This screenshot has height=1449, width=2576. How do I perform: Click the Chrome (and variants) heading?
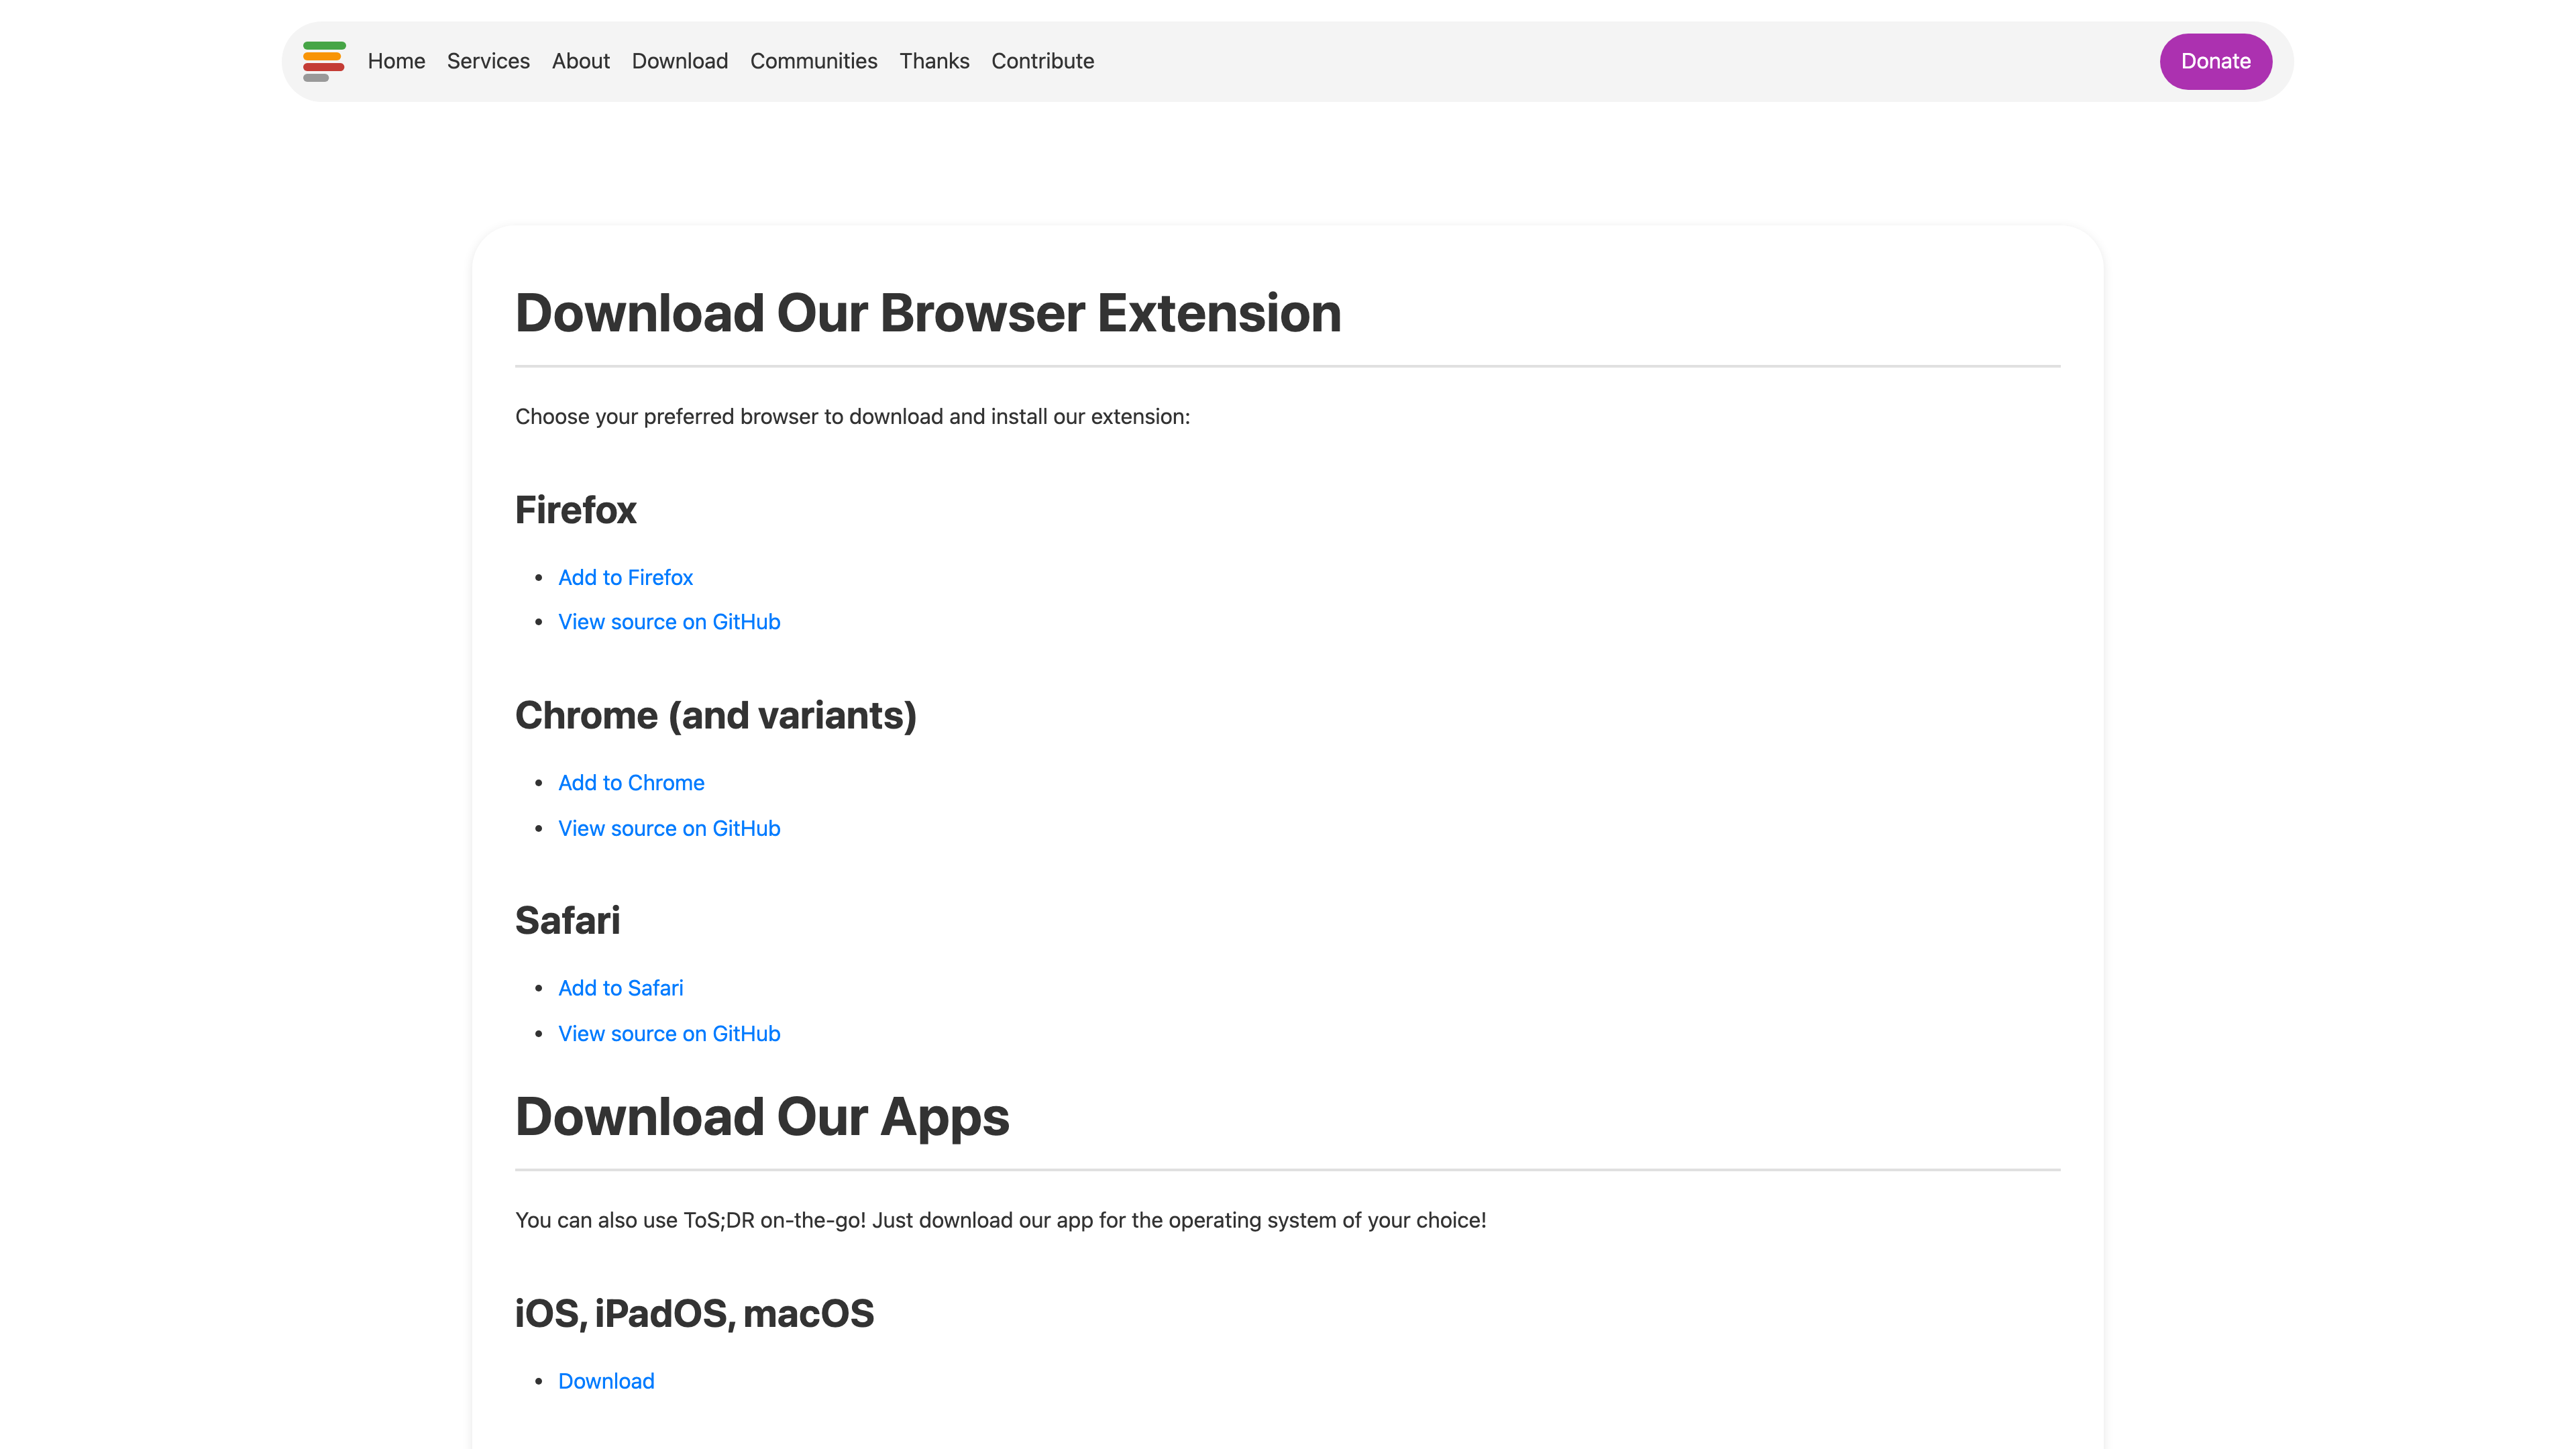pos(716,716)
